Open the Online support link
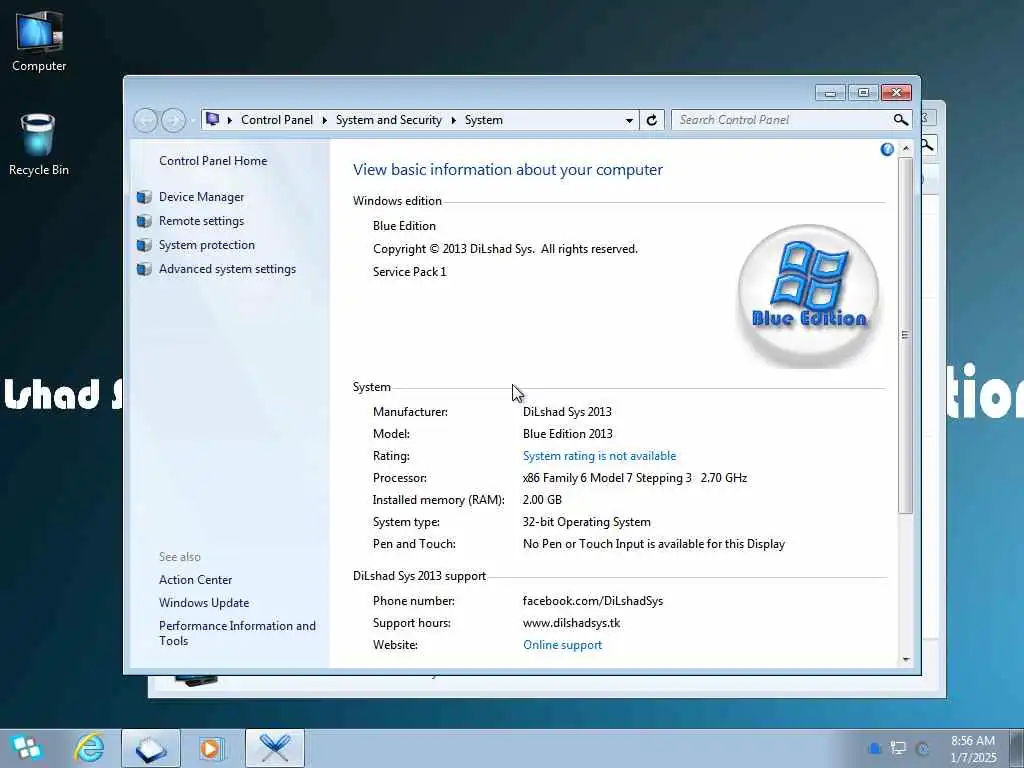The height and width of the screenshot is (768, 1024). [x=562, y=645]
